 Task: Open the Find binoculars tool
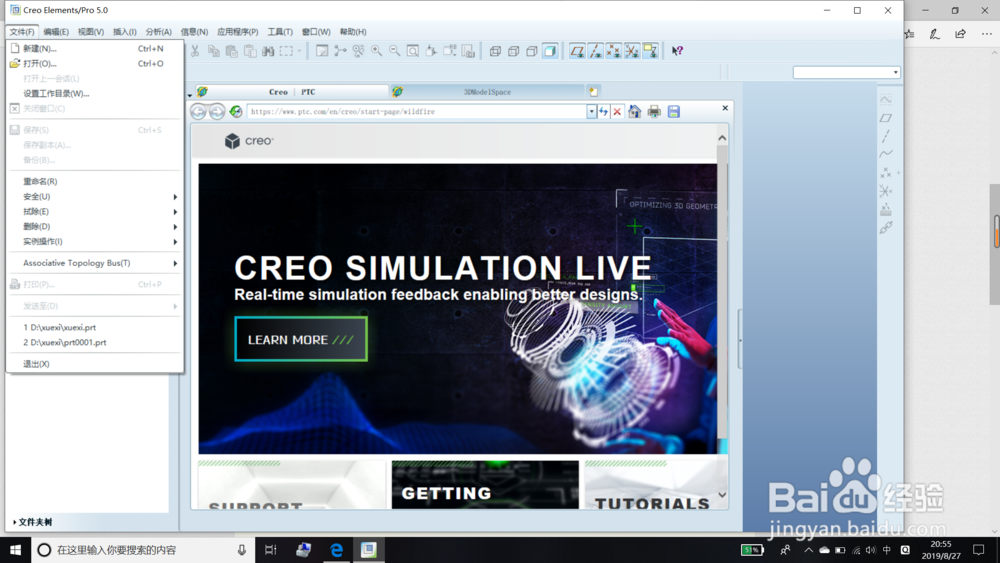268,51
